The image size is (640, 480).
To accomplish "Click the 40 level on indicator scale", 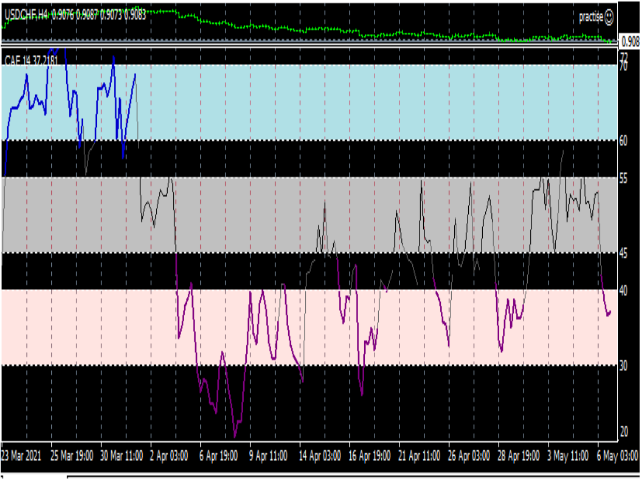I will (623, 291).
